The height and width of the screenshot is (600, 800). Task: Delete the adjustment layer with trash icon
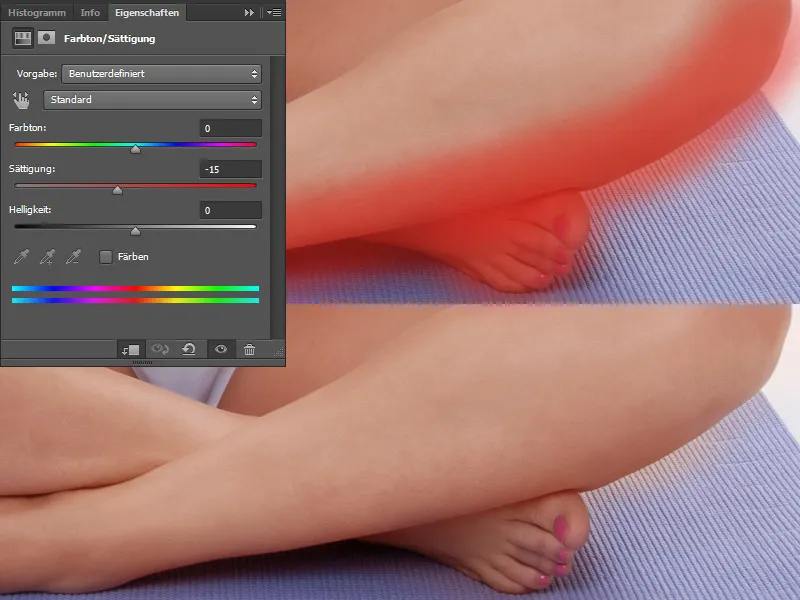pos(249,349)
